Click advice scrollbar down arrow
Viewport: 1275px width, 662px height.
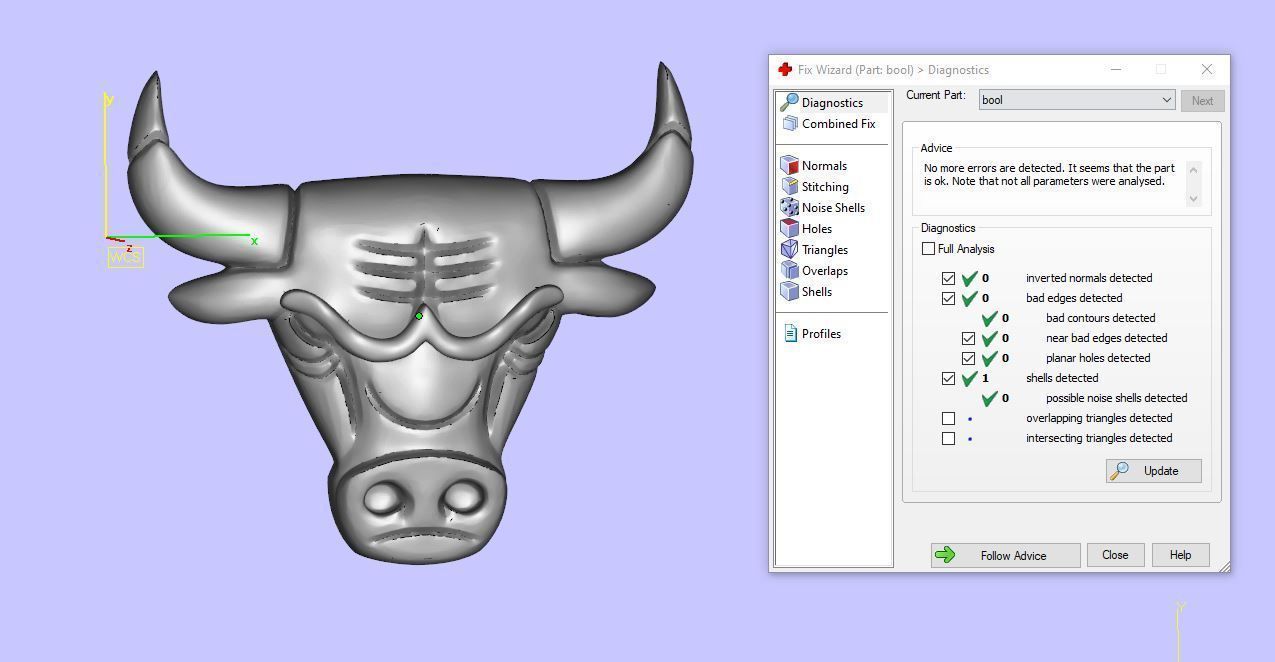1192,199
